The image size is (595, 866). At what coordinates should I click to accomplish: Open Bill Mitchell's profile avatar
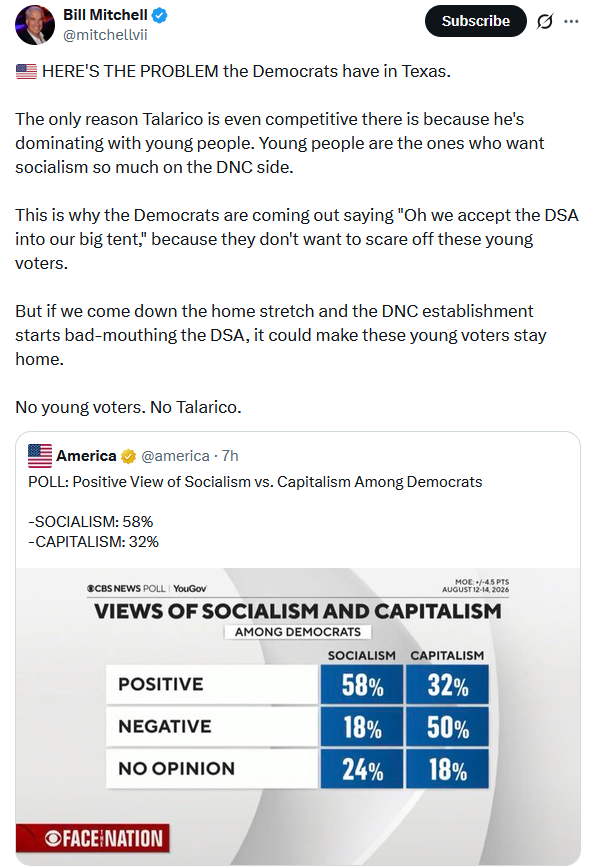35,24
